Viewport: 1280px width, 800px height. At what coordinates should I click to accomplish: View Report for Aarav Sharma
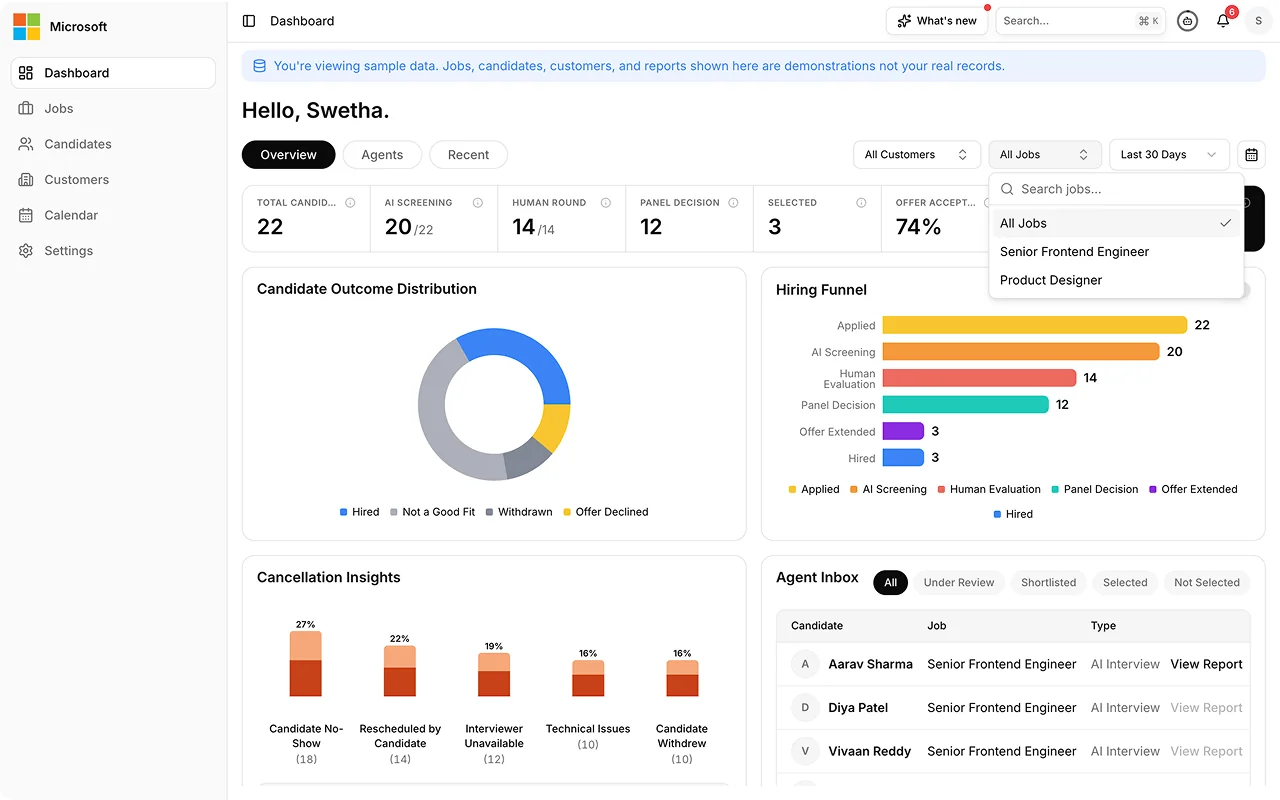click(x=1206, y=664)
